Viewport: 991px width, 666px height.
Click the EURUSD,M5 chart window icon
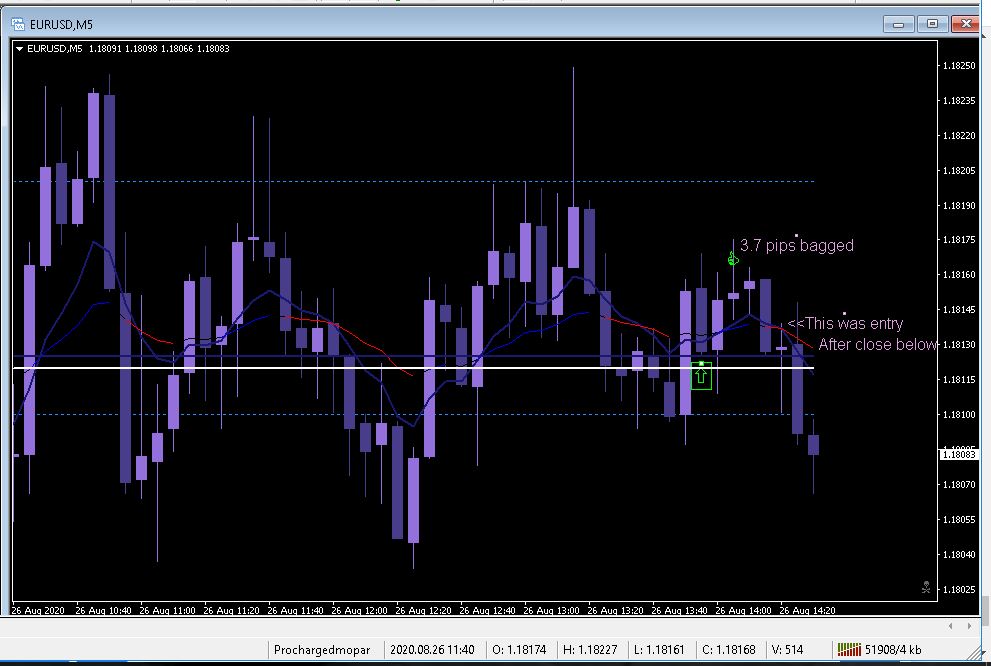[x=18, y=25]
